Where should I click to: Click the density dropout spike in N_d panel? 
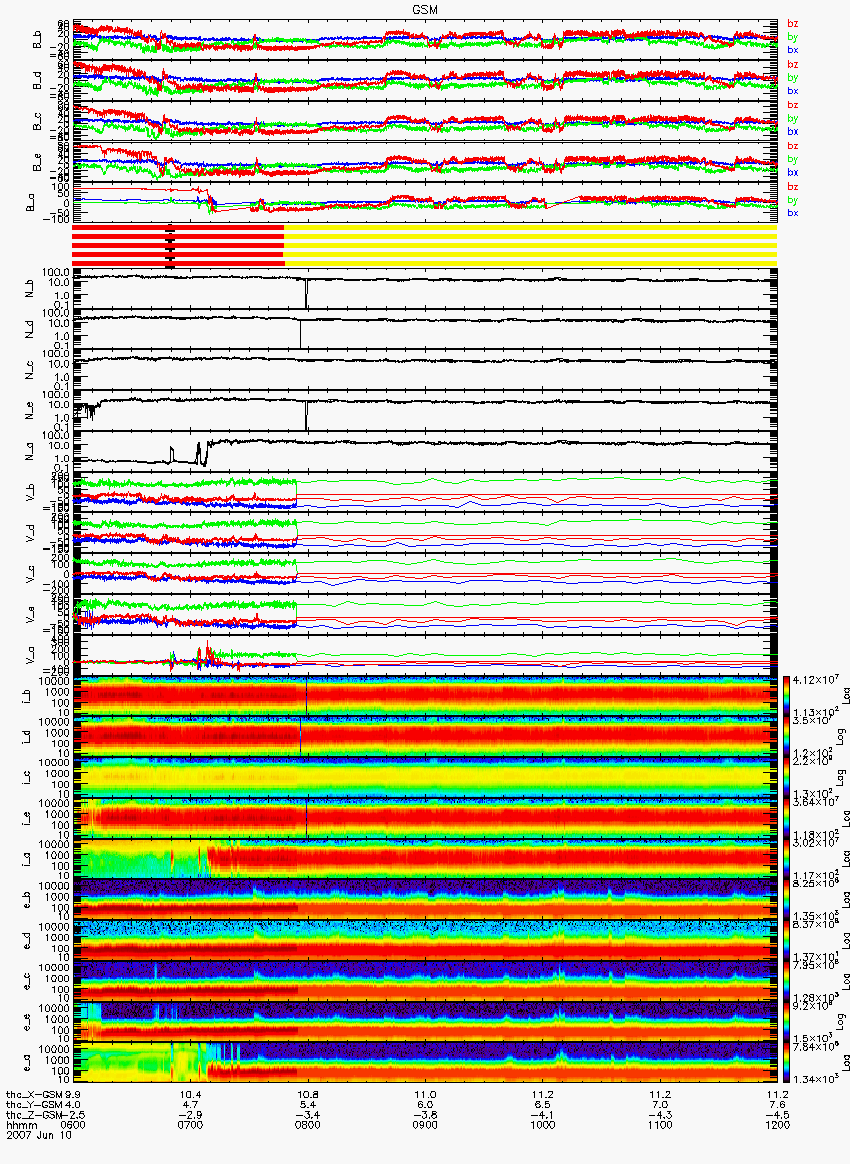(301, 333)
